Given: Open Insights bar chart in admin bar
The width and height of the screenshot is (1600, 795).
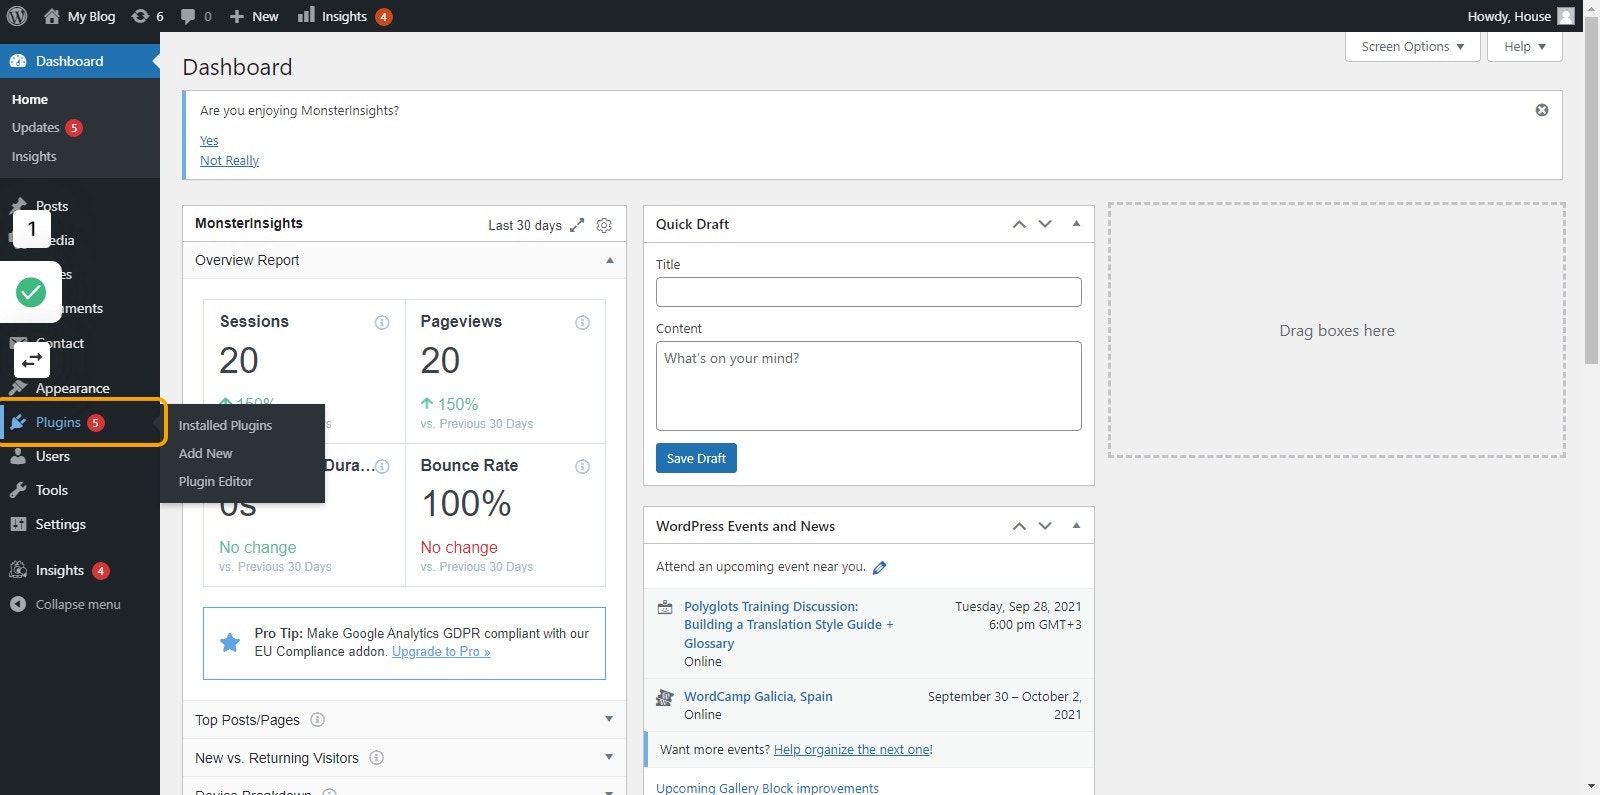Looking at the screenshot, I should click(306, 15).
